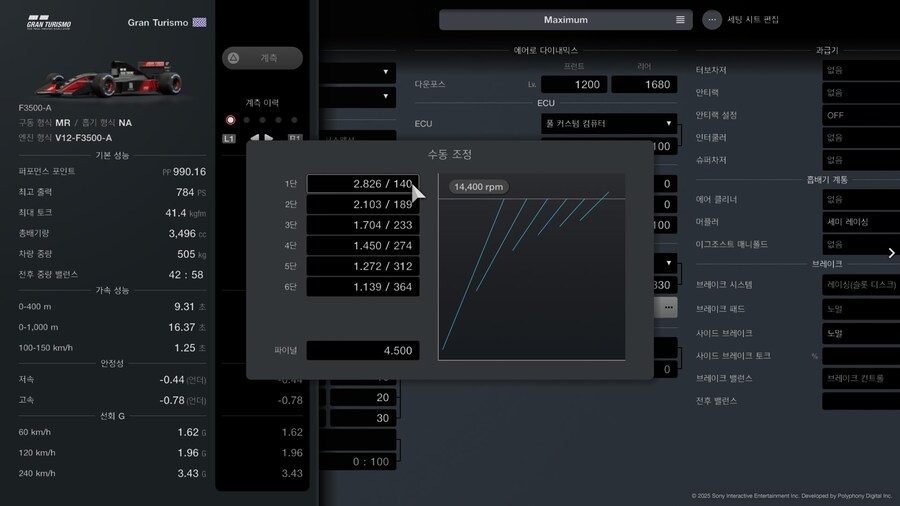900x506 pixels.
Task: Select 6단 gear ratio 1.139 / 364
Action: (363, 287)
